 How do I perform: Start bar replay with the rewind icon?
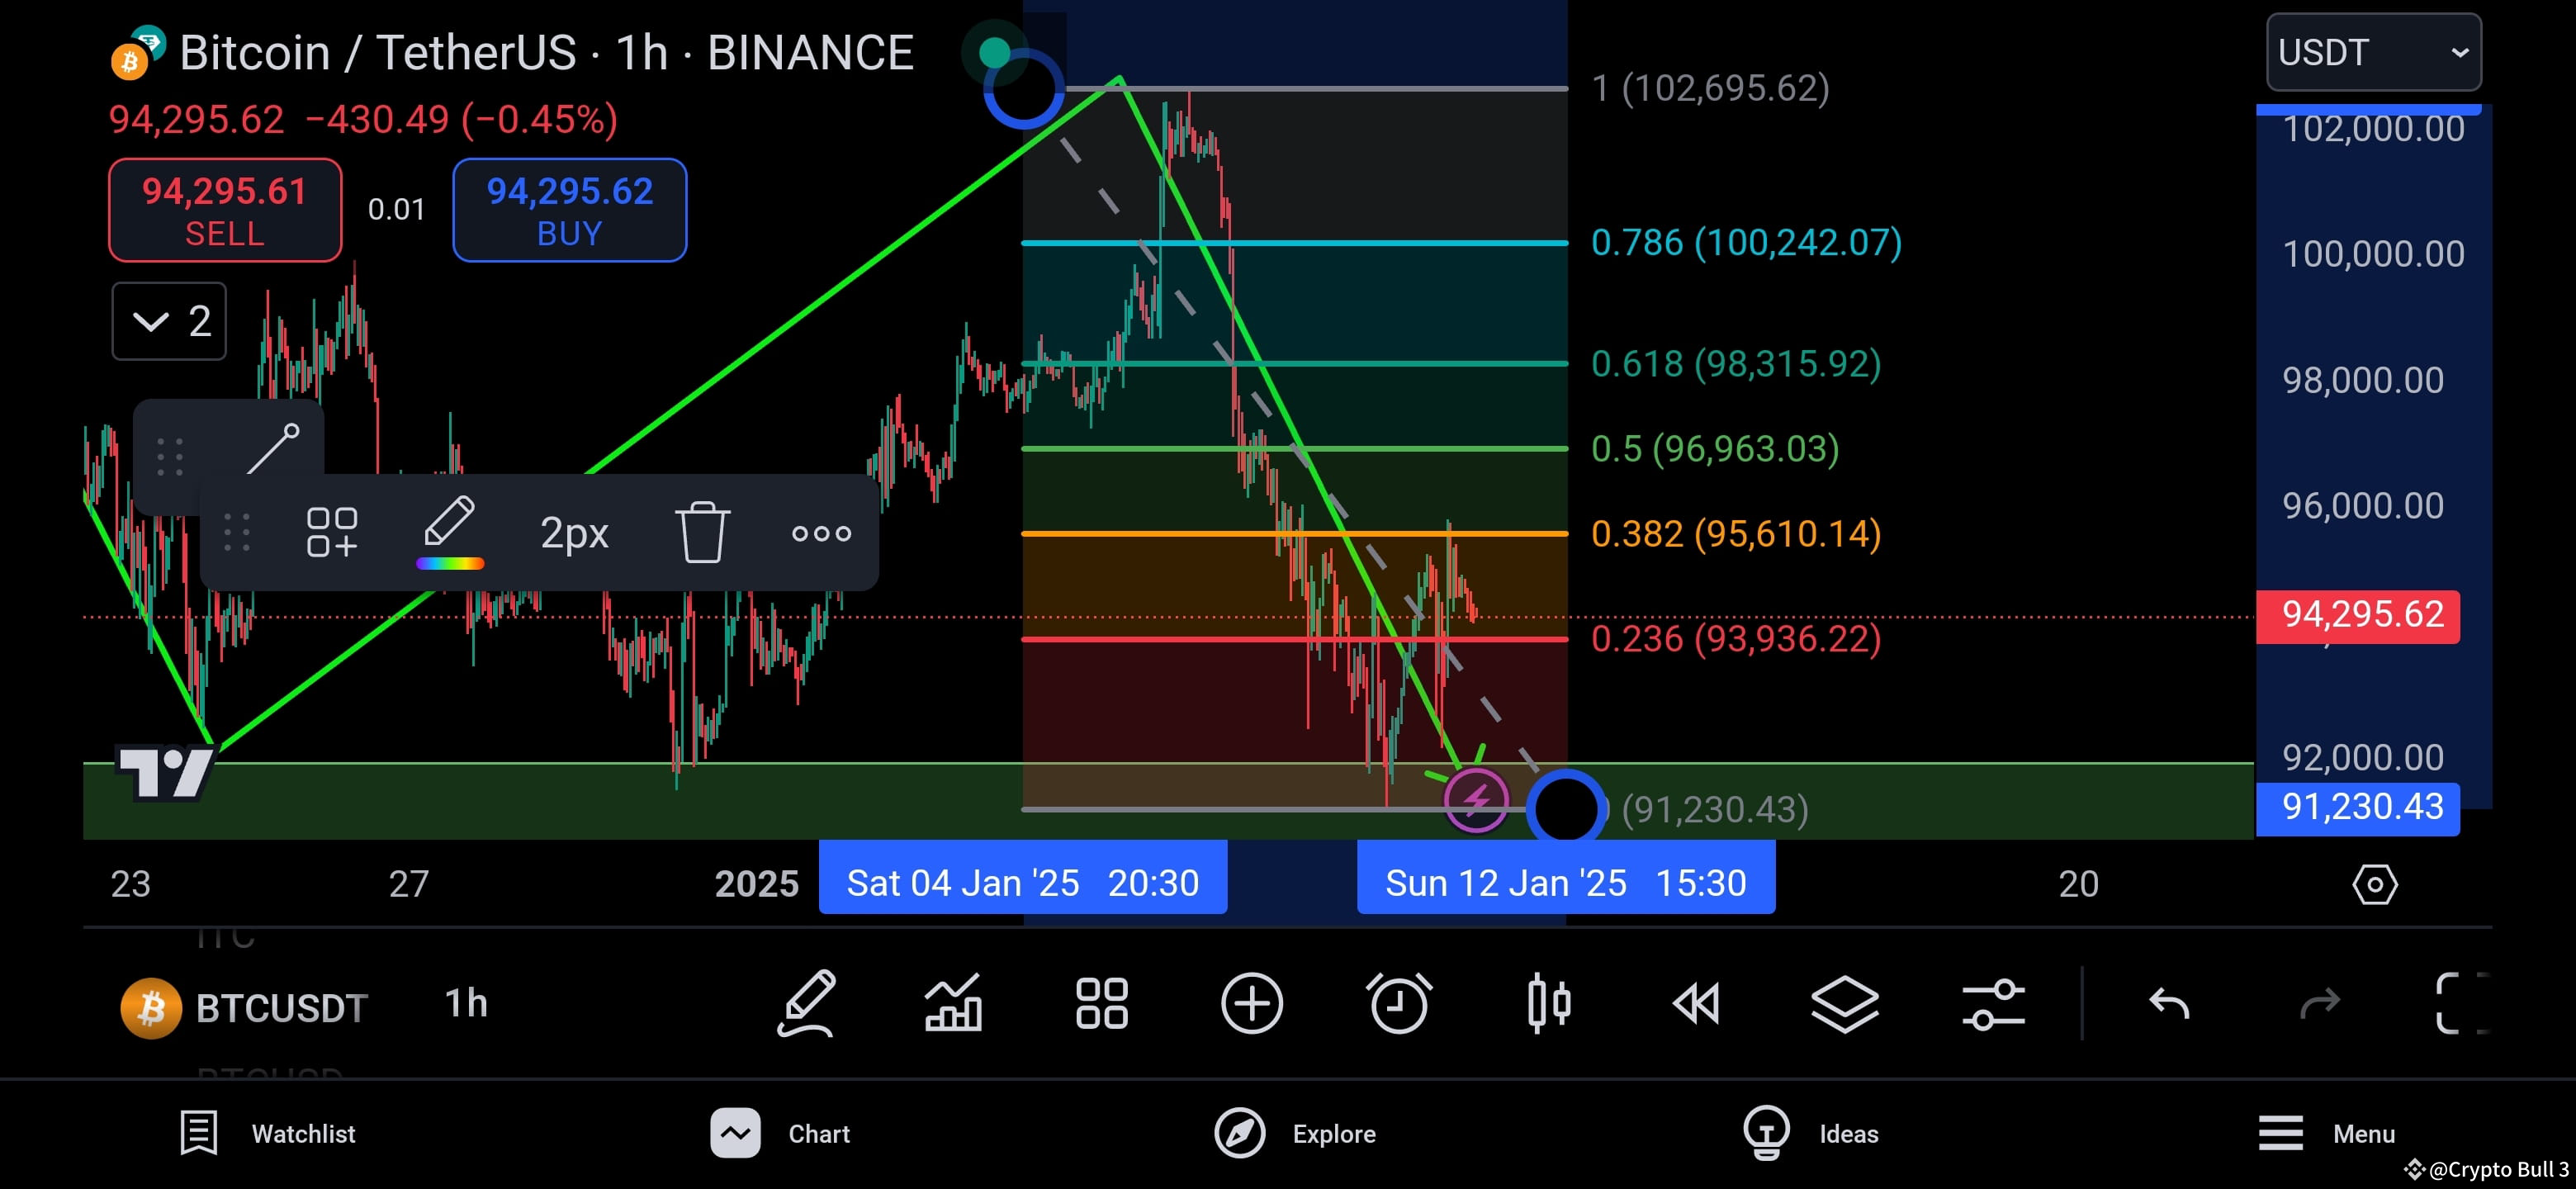(1696, 1004)
